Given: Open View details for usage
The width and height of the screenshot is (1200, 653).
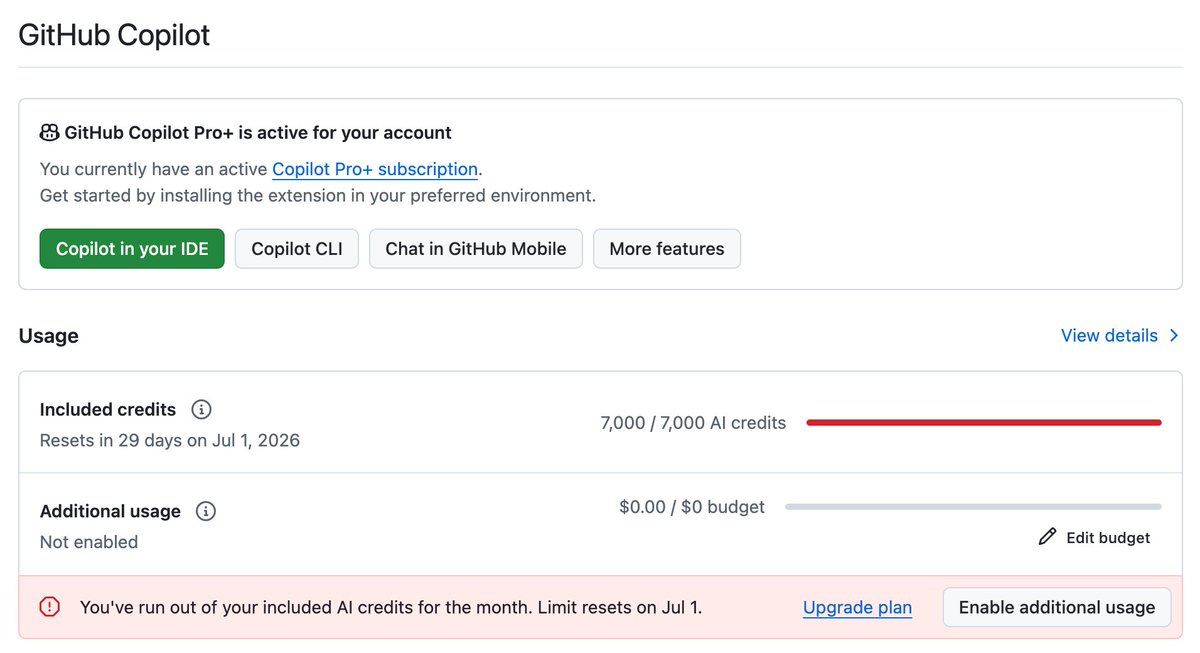Looking at the screenshot, I should point(1109,335).
